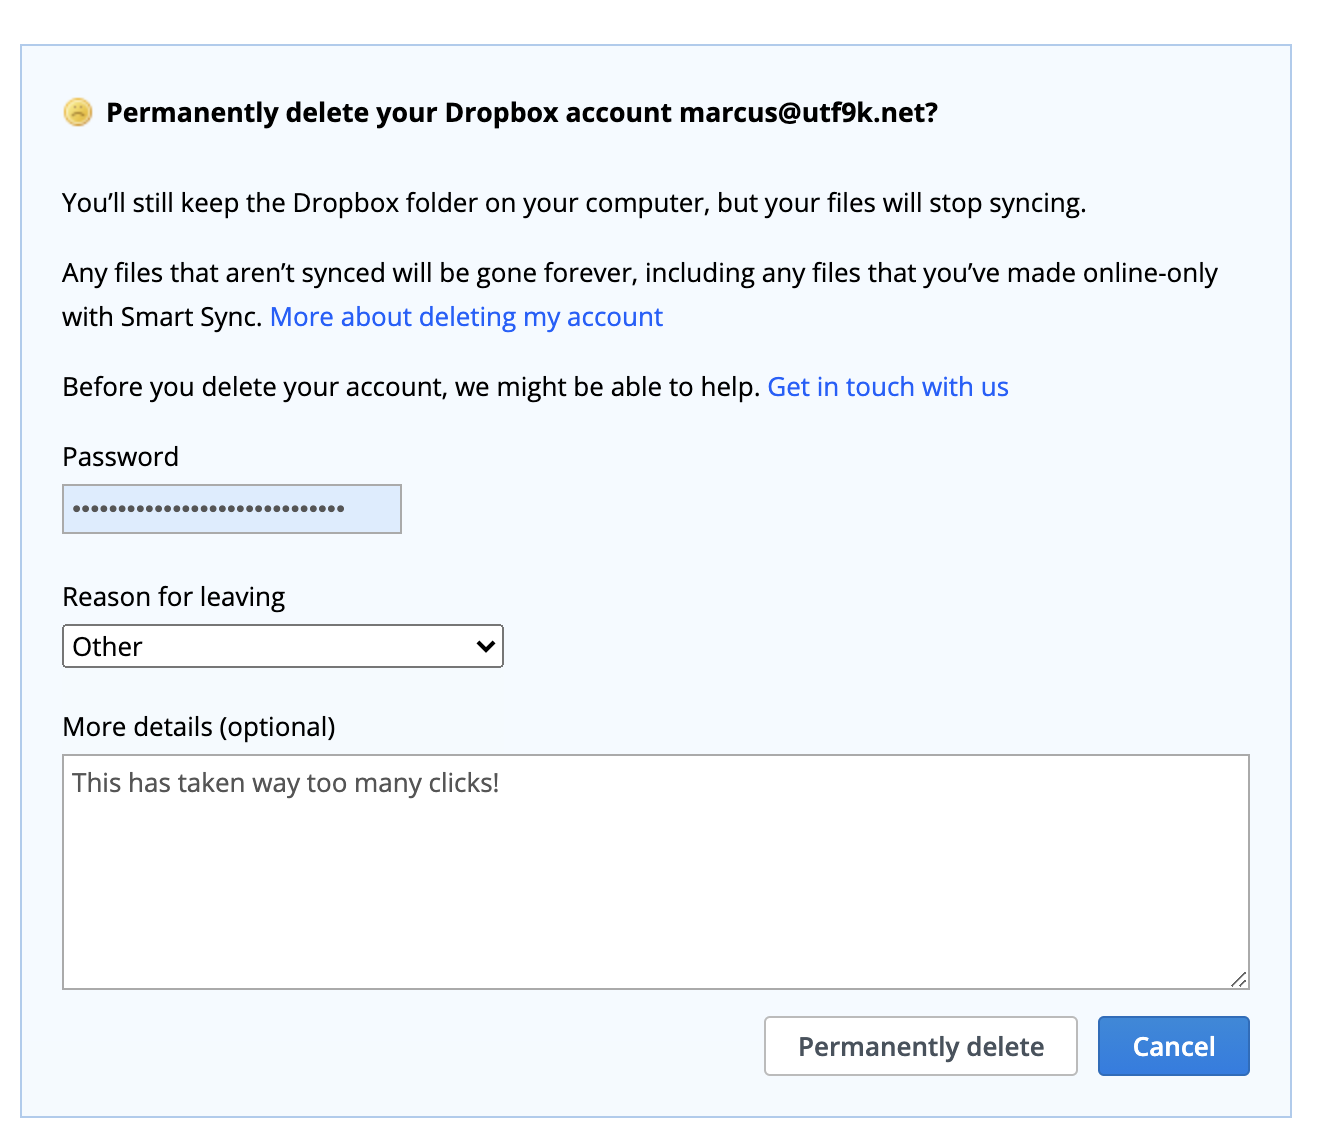This screenshot has width=1334, height=1142.
Task: Select the dialog heading about deleting Dropbox account
Action: (x=522, y=112)
